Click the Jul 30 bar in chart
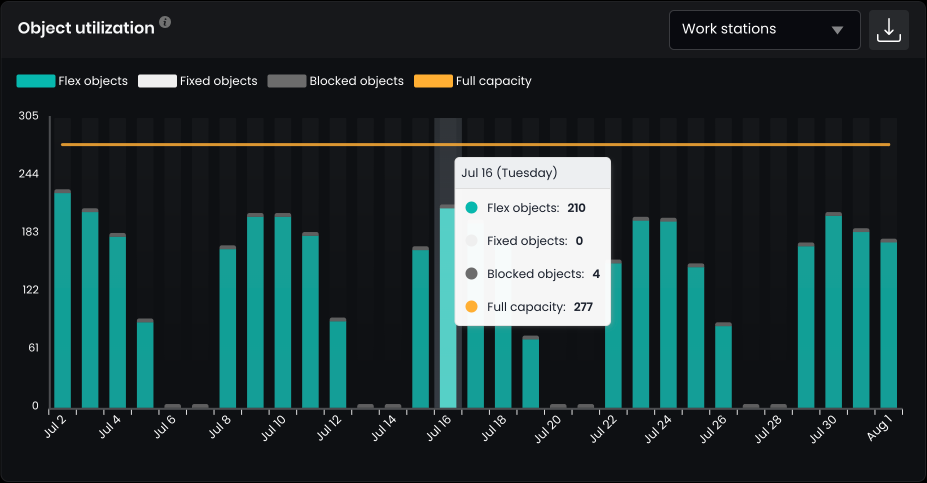The height and width of the screenshot is (483, 927). 833,312
